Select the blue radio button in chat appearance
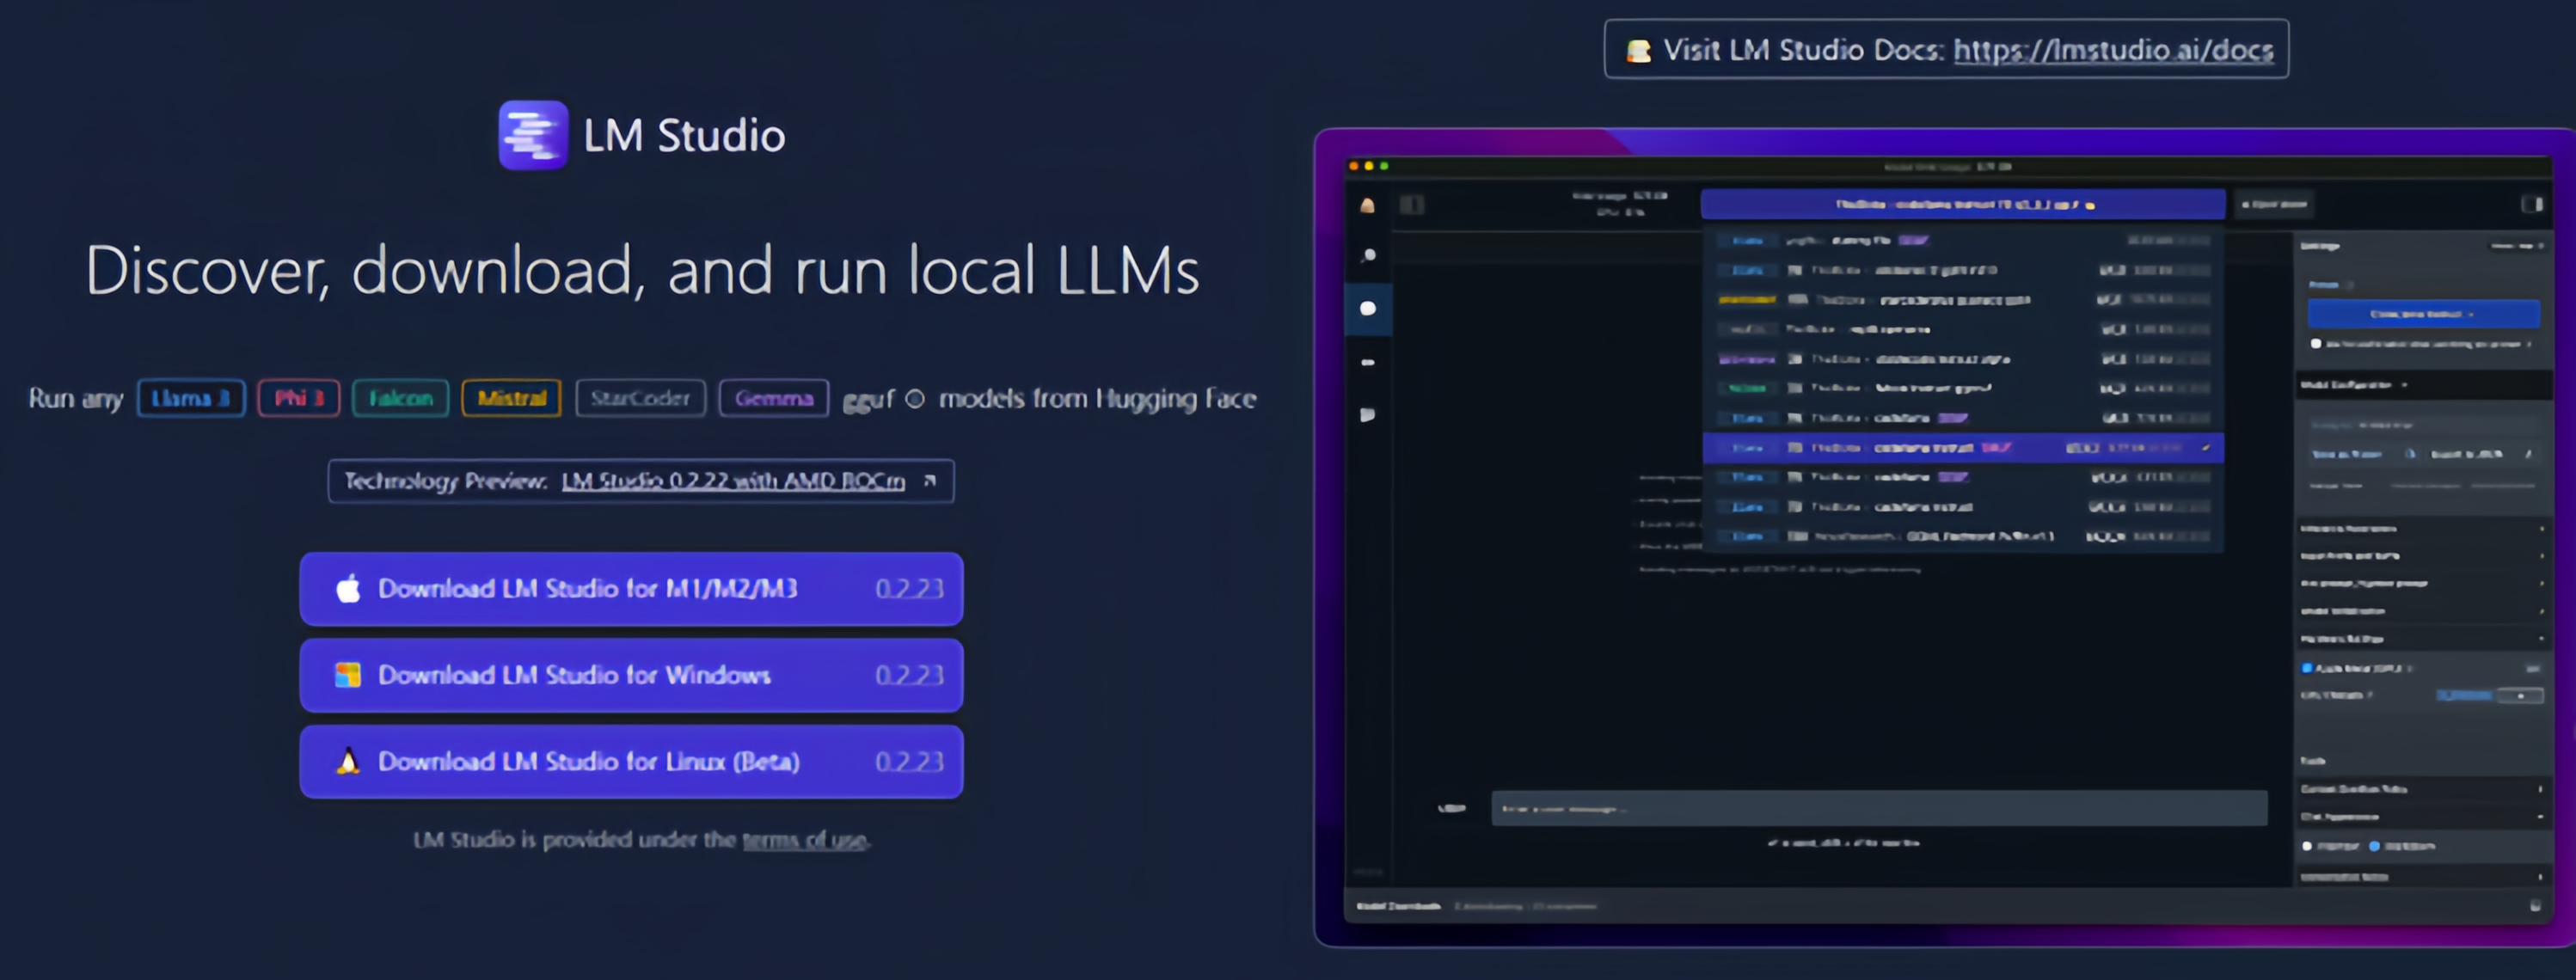 pyautogui.click(x=2374, y=846)
